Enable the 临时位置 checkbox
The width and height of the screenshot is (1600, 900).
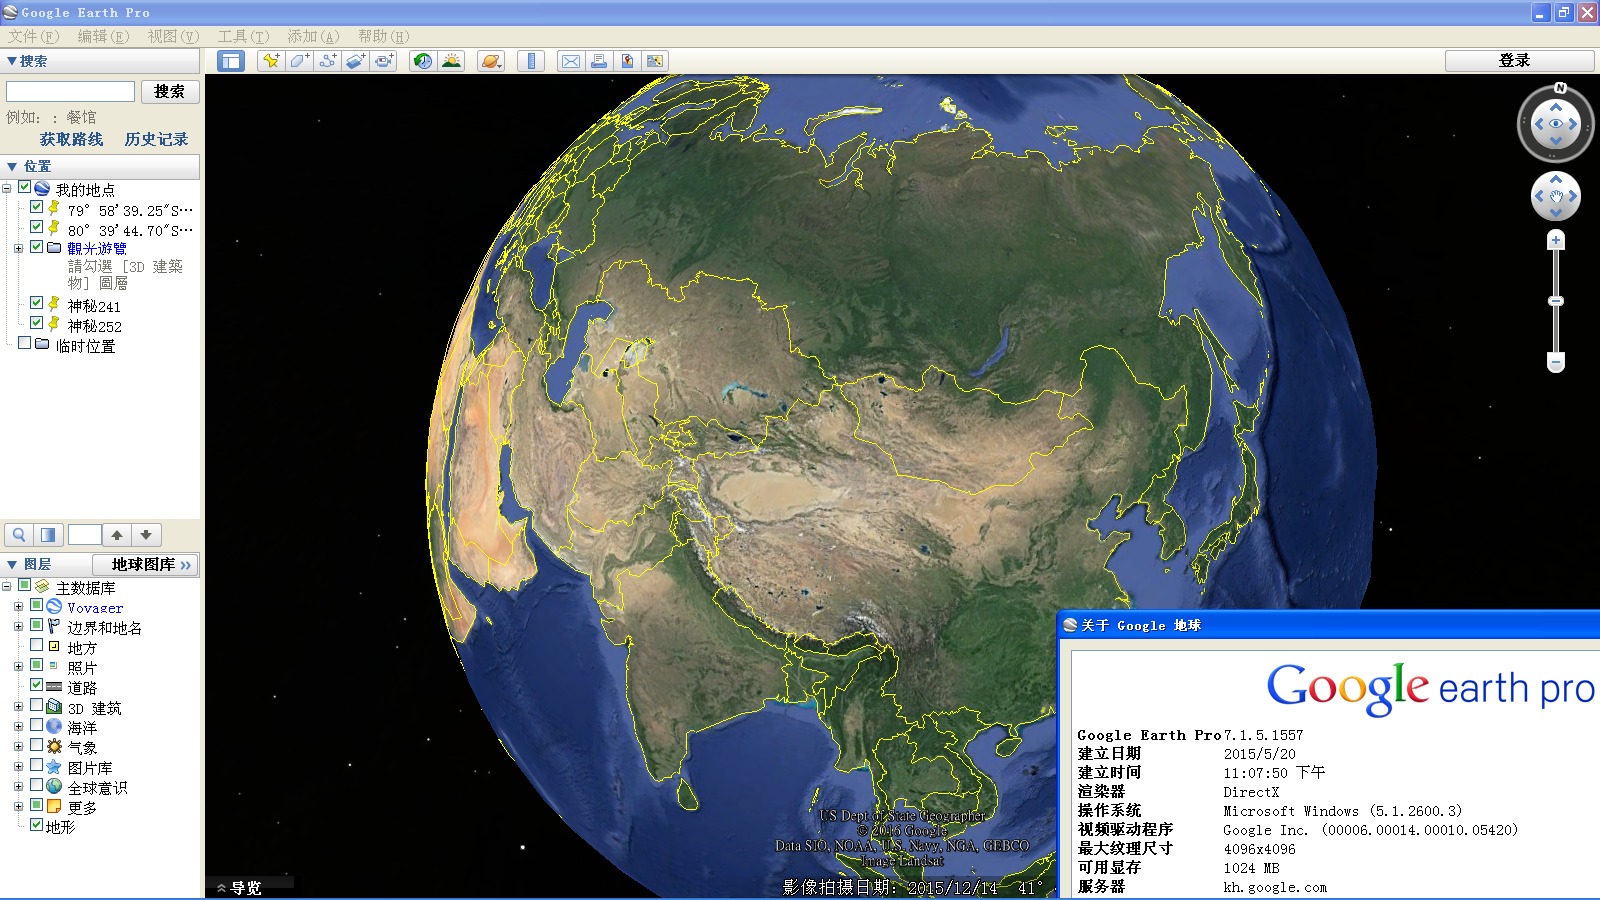pyautogui.click(x=25, y=342)
